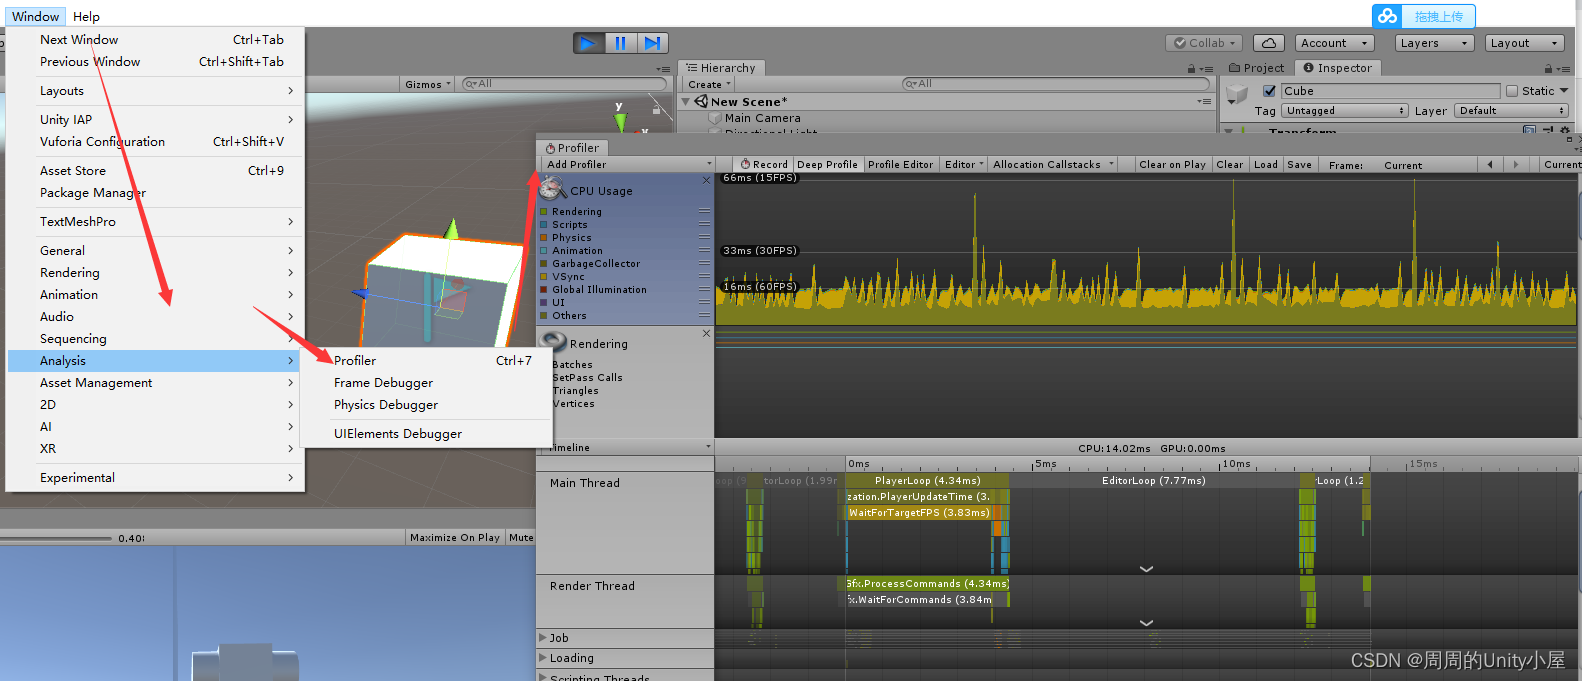Click CPU Usage stopwatch icon
This screenshot has height=681, width=1582.
click(552, 188)
